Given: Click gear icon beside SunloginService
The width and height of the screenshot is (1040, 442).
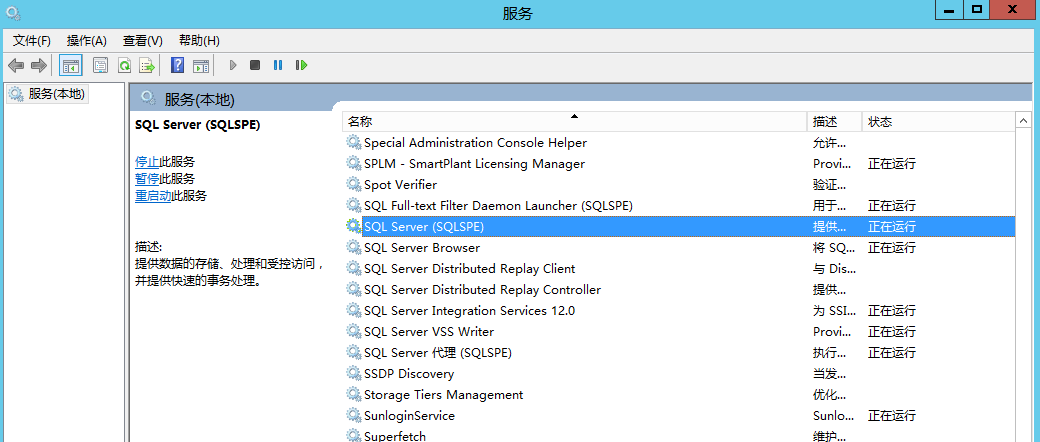Looking at the screenshot, I should (354, 415).
